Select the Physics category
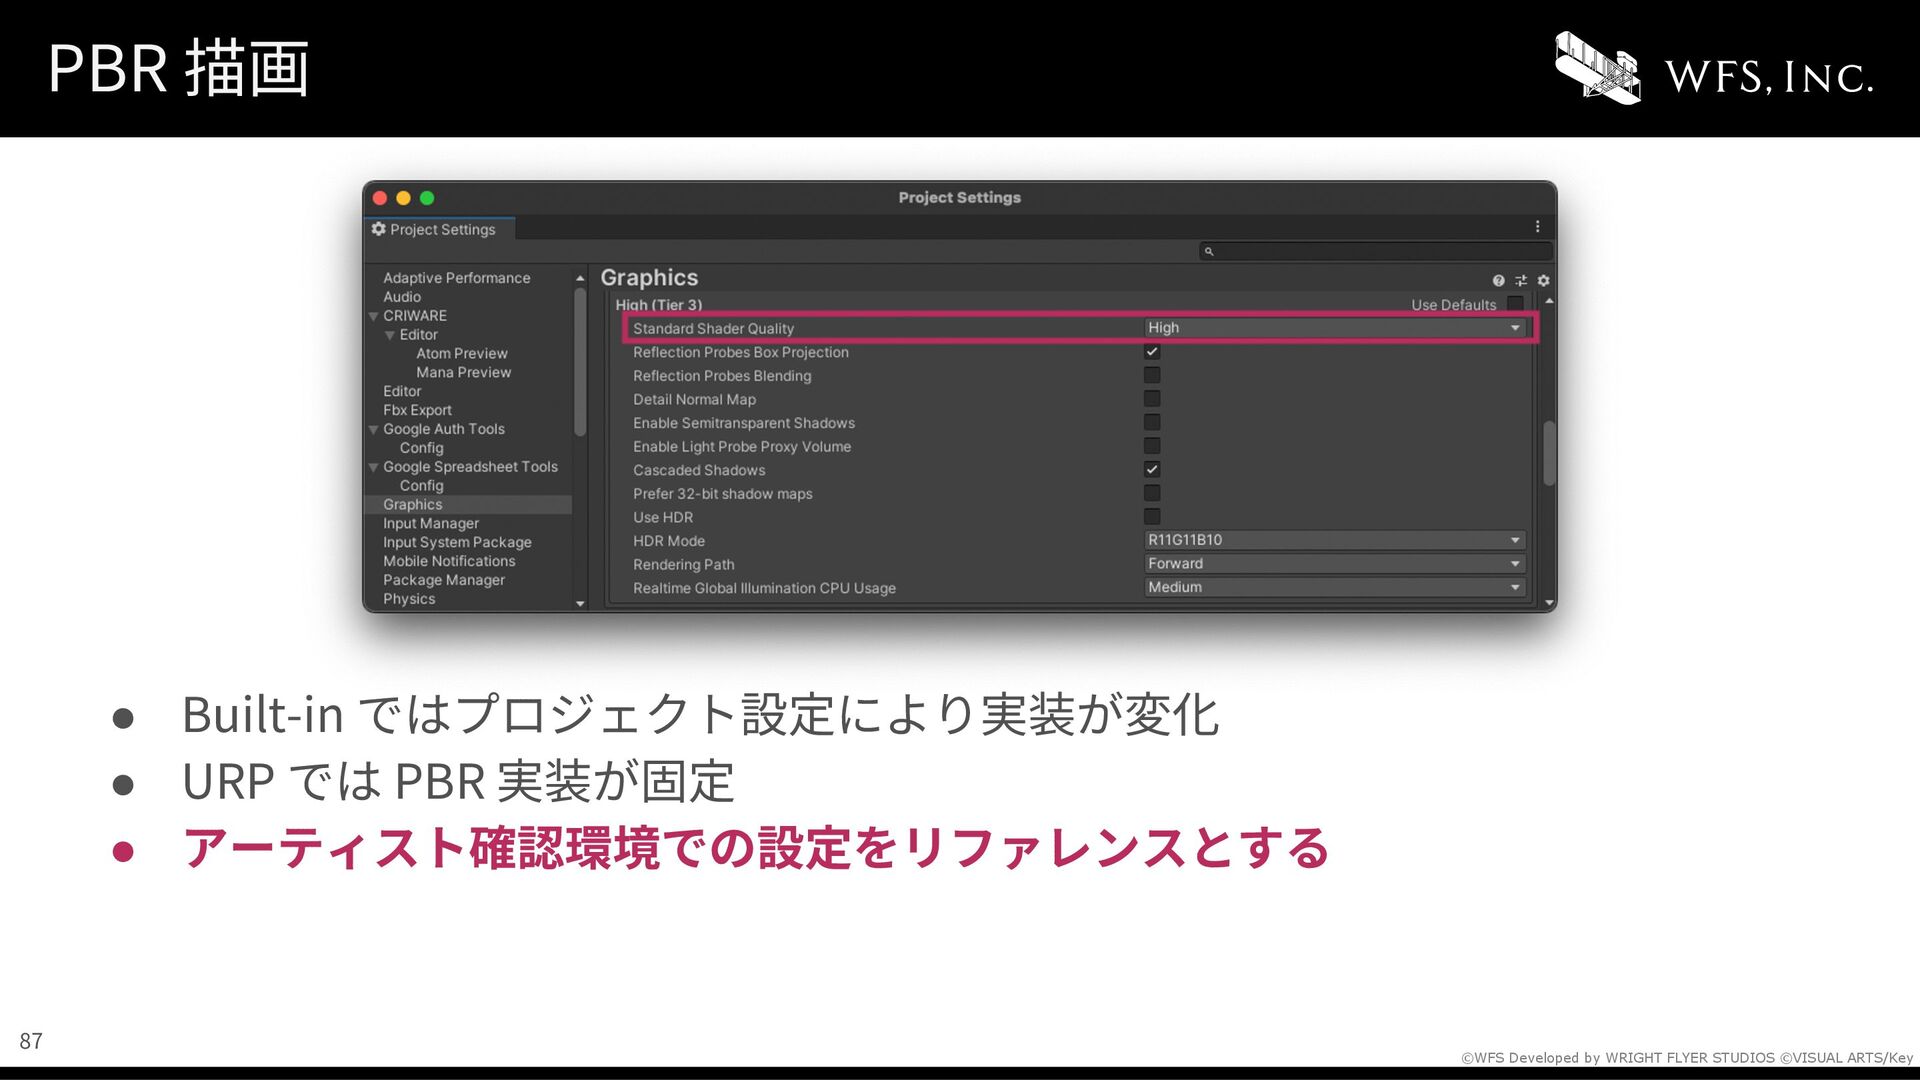 click(409, 599)
